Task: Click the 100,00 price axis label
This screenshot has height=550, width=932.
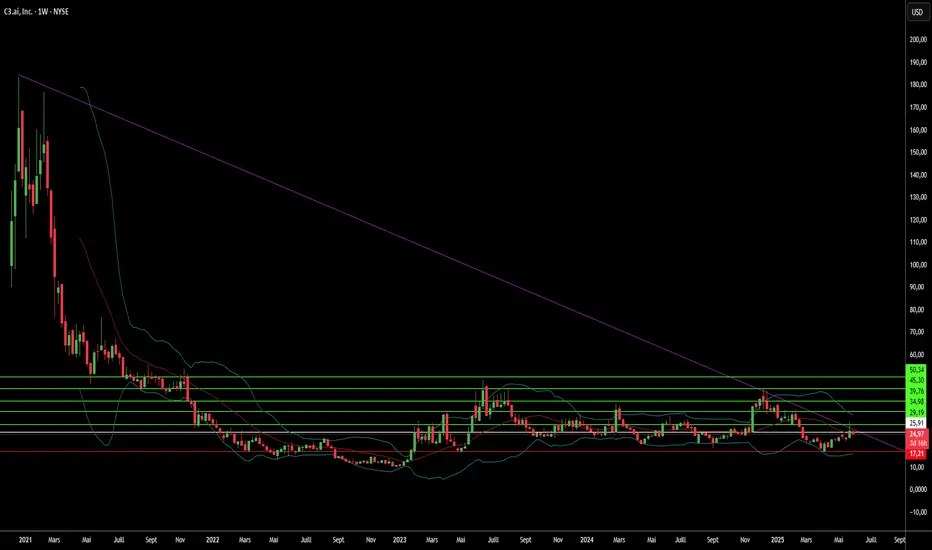Action: pos(918,265)
